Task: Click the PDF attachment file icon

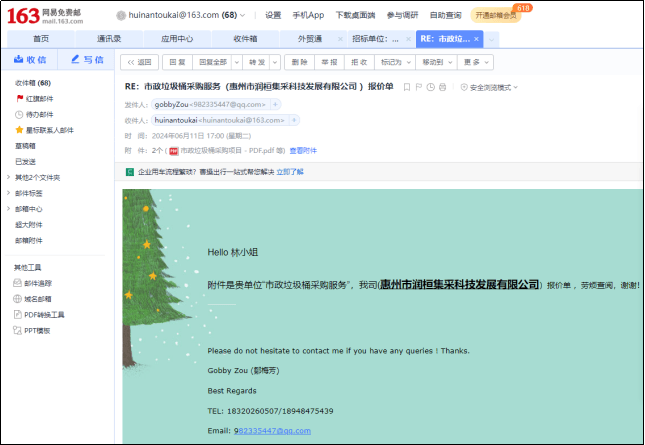Action: click(174, 151)
